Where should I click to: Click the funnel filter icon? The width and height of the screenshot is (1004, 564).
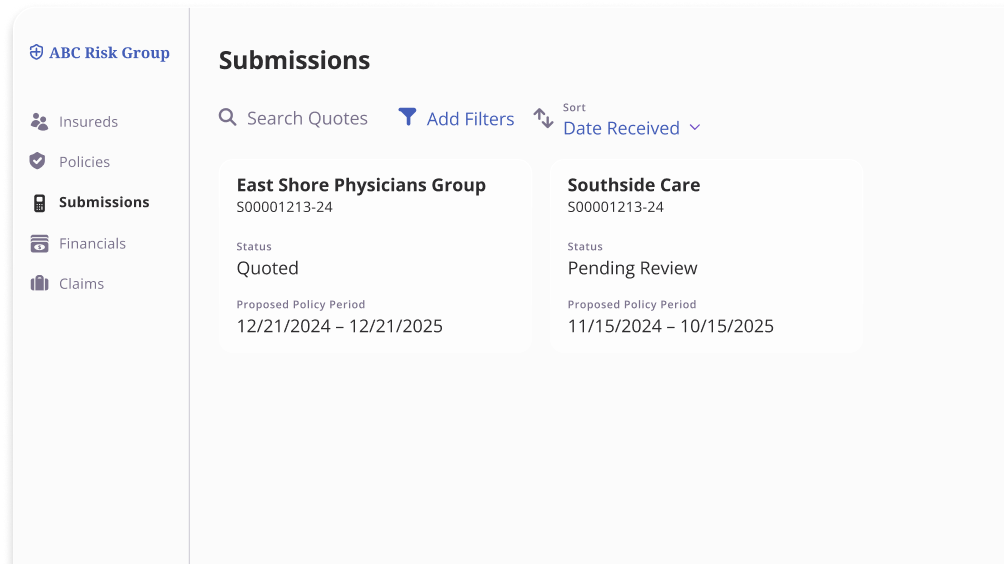click(407, 117)
